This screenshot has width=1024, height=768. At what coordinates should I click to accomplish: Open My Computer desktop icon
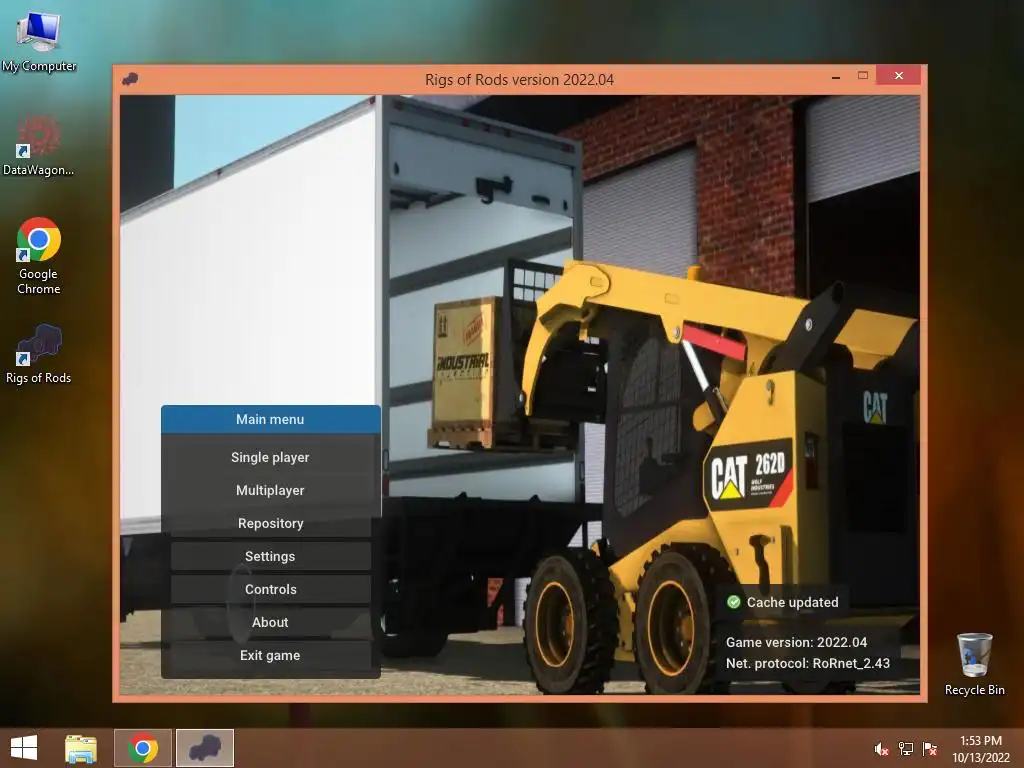coord(39,40)
